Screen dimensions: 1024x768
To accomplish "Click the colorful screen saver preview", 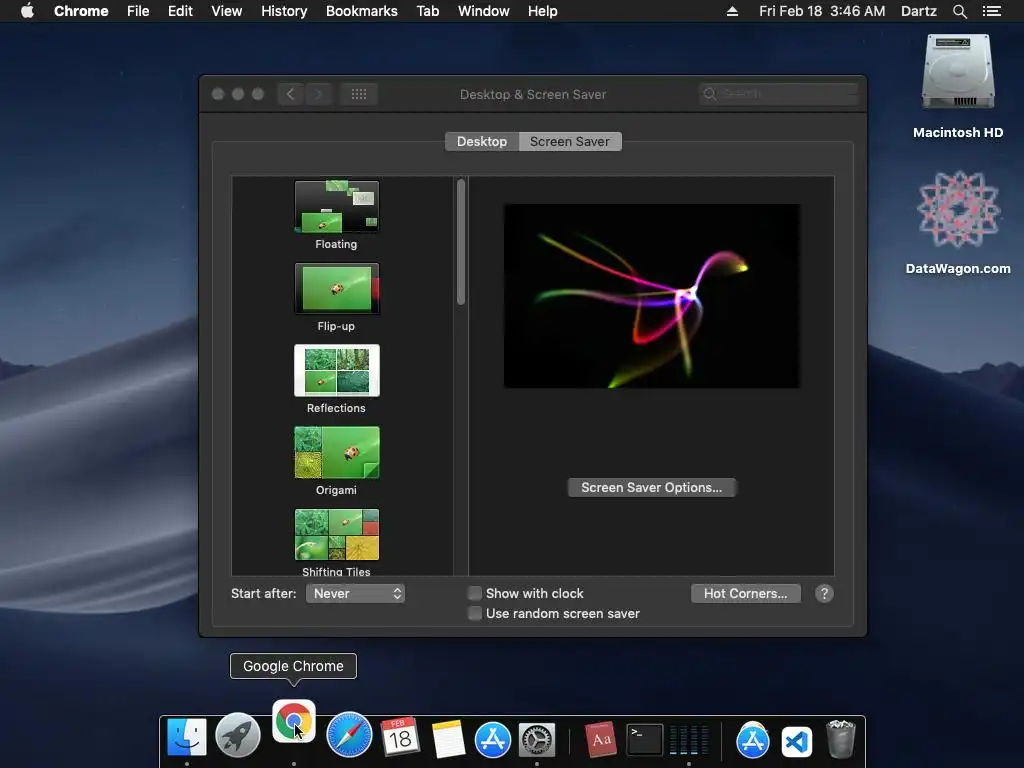I will pyautogui.click(x=651, y=296).
